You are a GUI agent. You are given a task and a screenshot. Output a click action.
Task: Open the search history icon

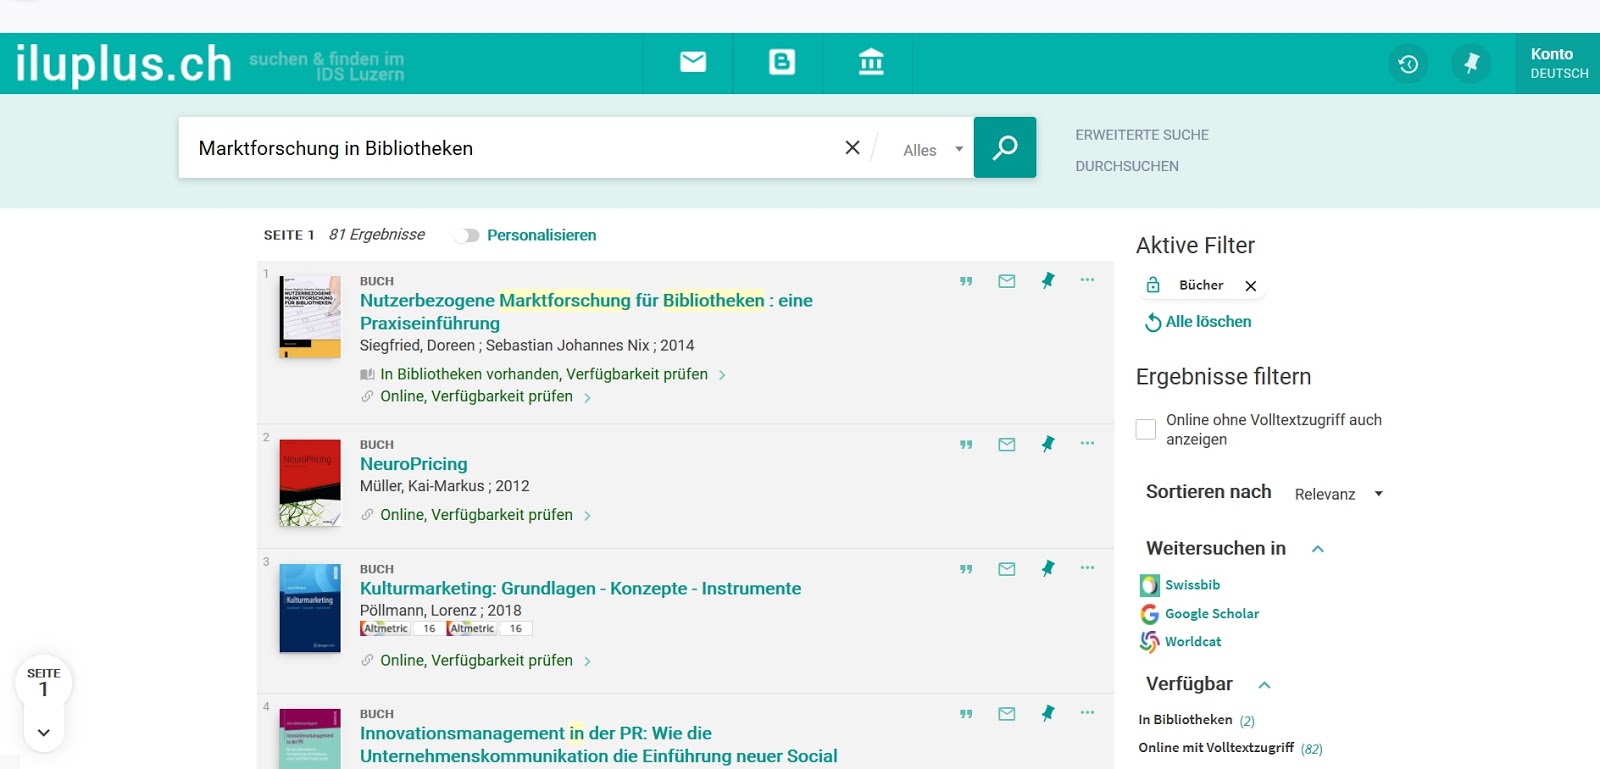point(1408,64)
